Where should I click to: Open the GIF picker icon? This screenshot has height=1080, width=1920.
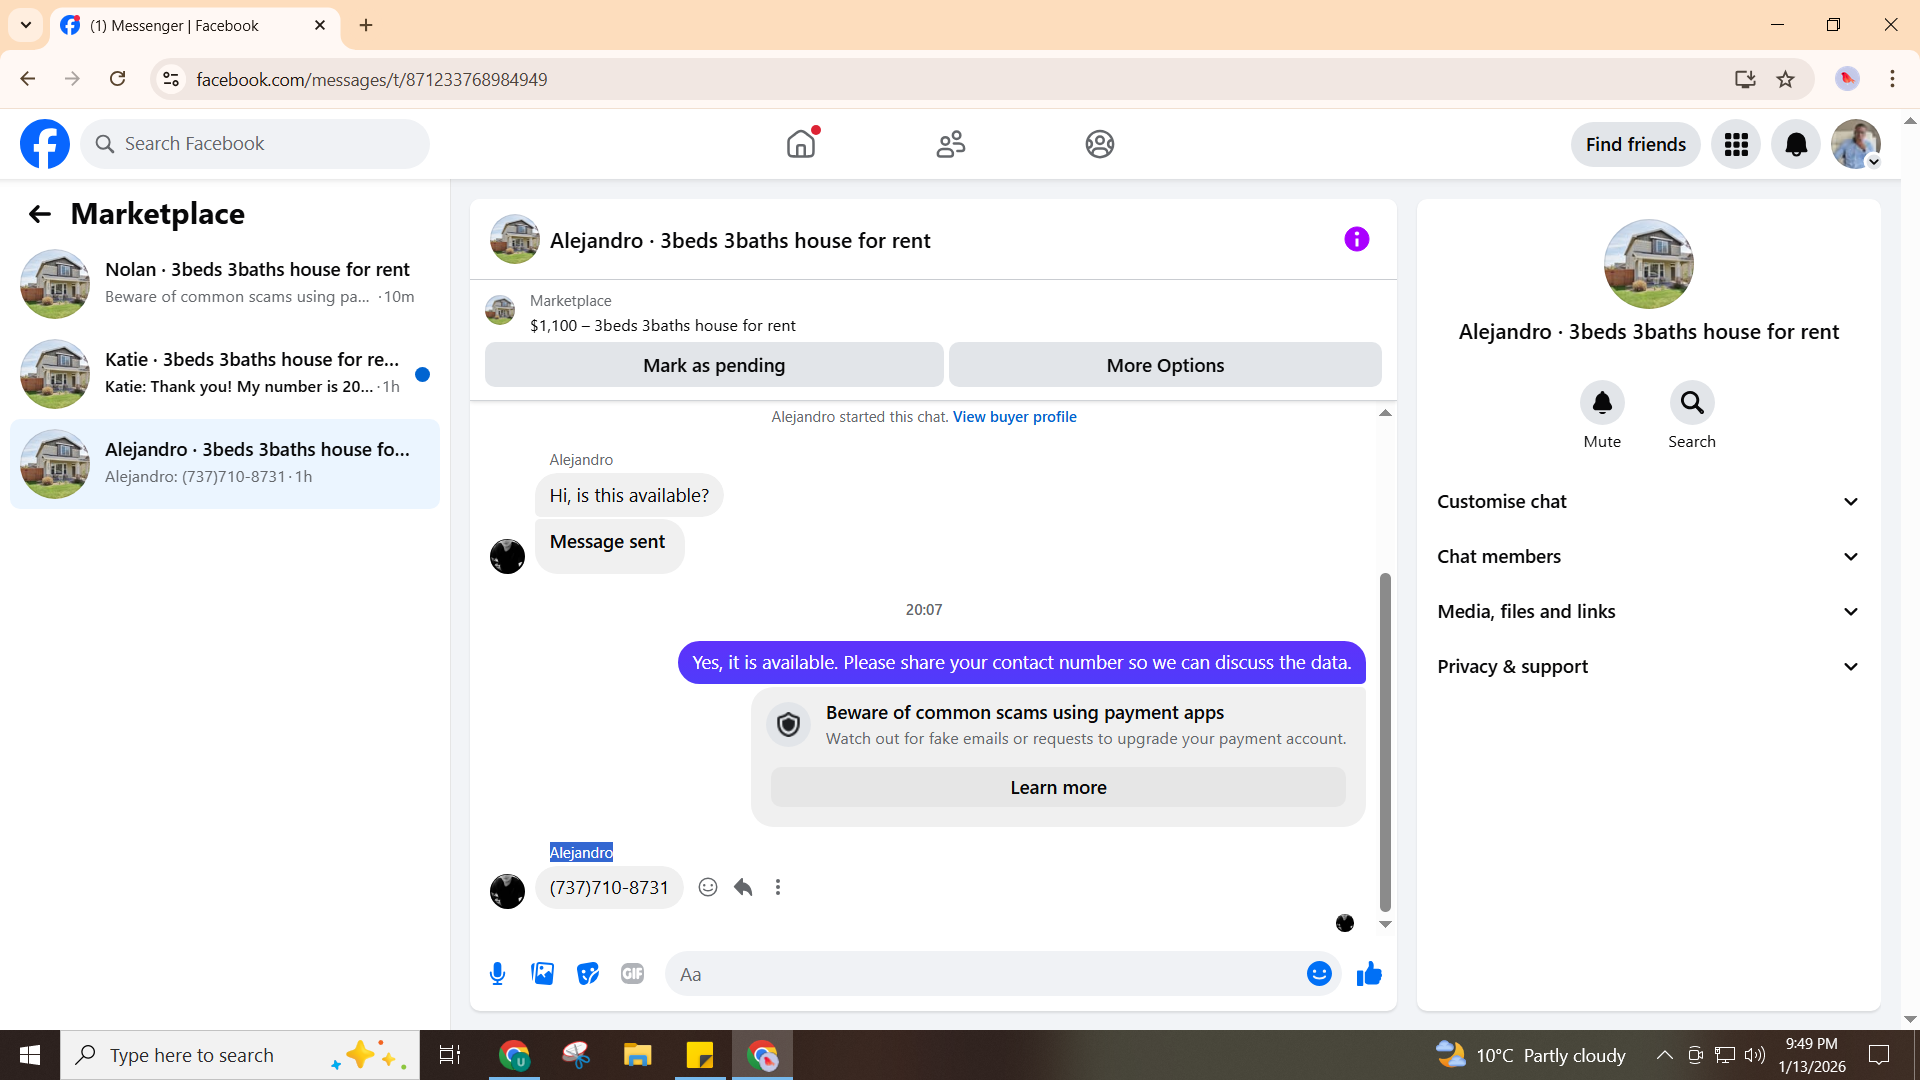[632, 974]
